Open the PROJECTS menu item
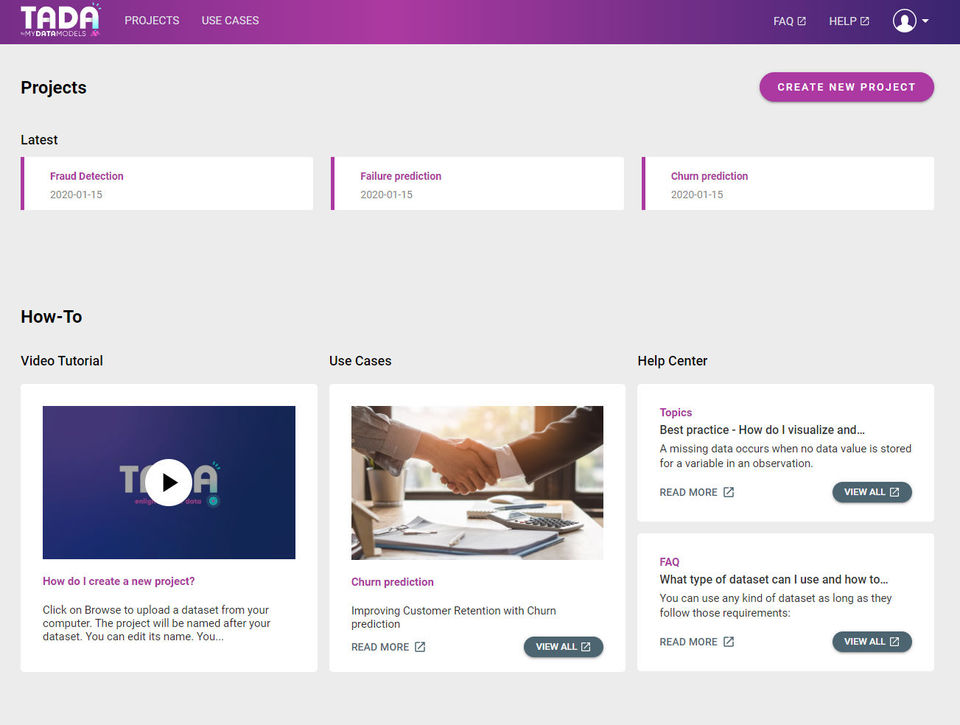Screen dimensions: 960x725 152,20
